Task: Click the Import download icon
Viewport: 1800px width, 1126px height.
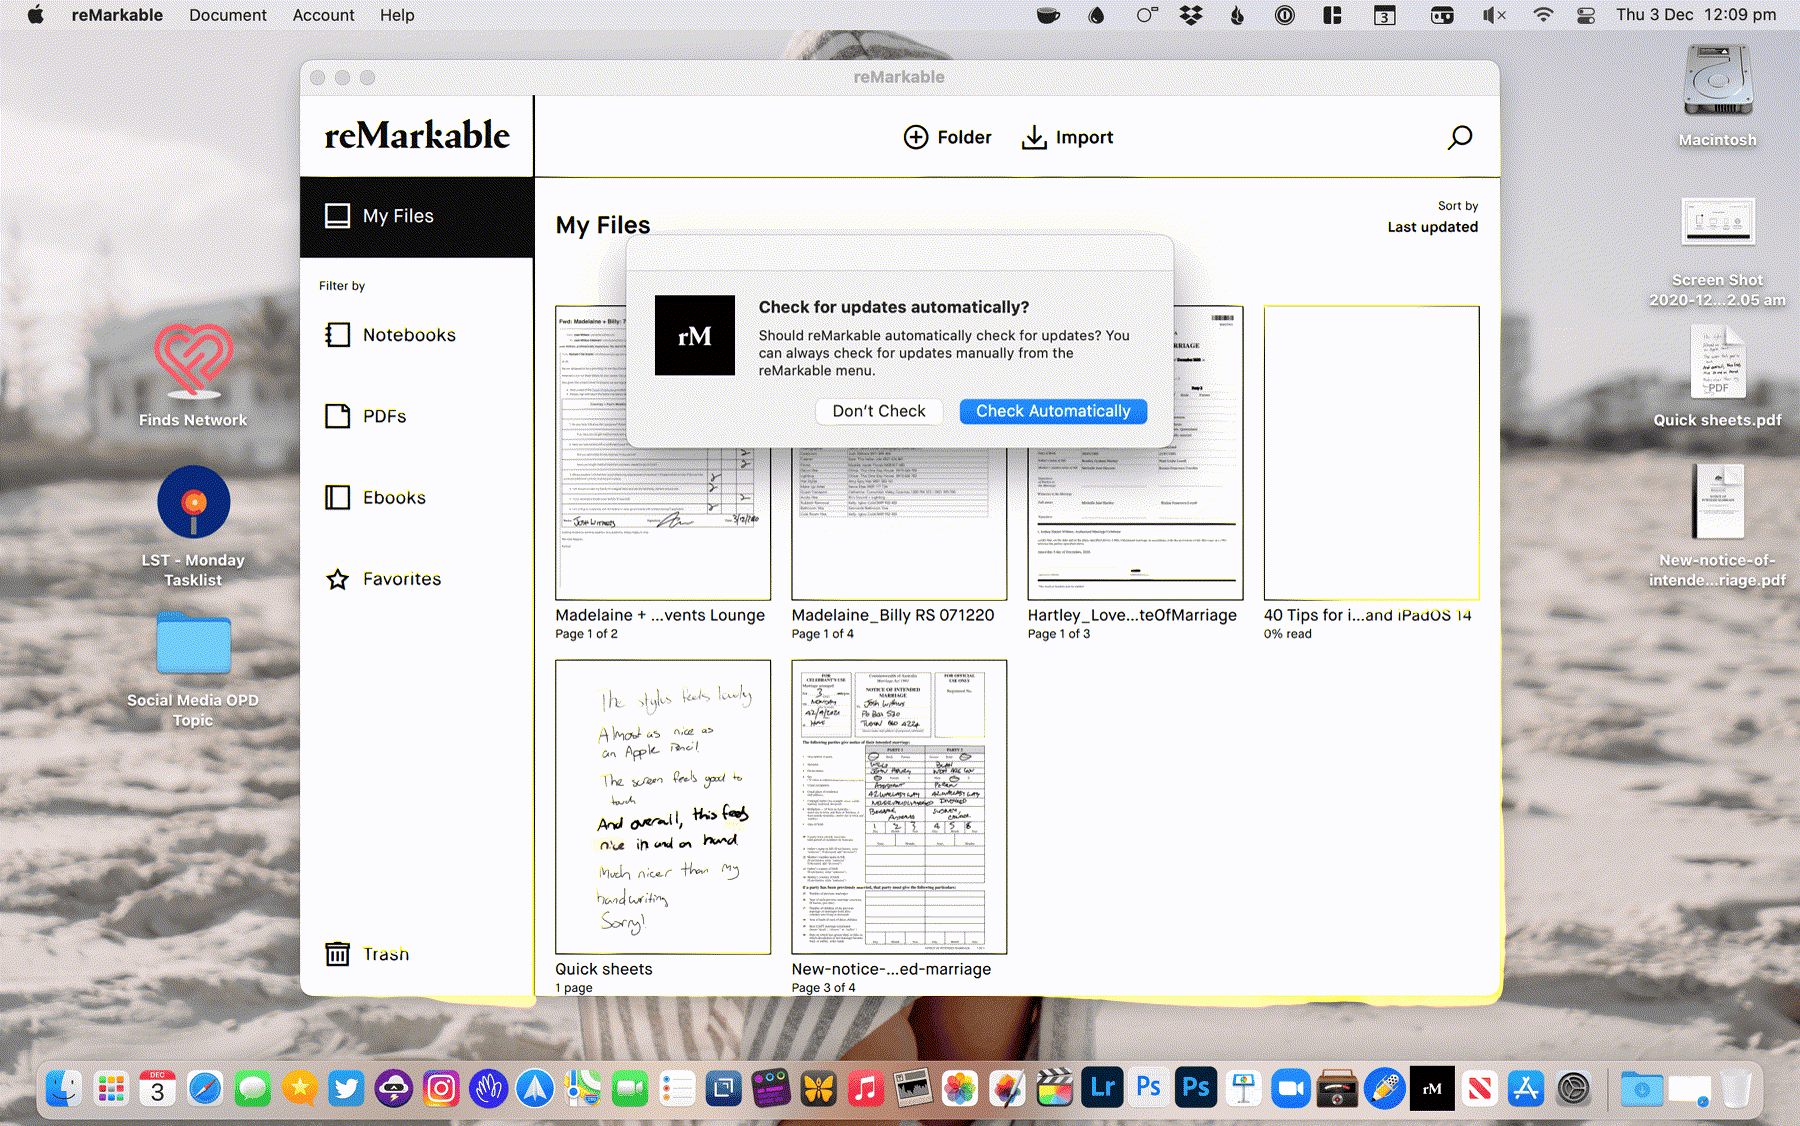Action: (1034, 137)
